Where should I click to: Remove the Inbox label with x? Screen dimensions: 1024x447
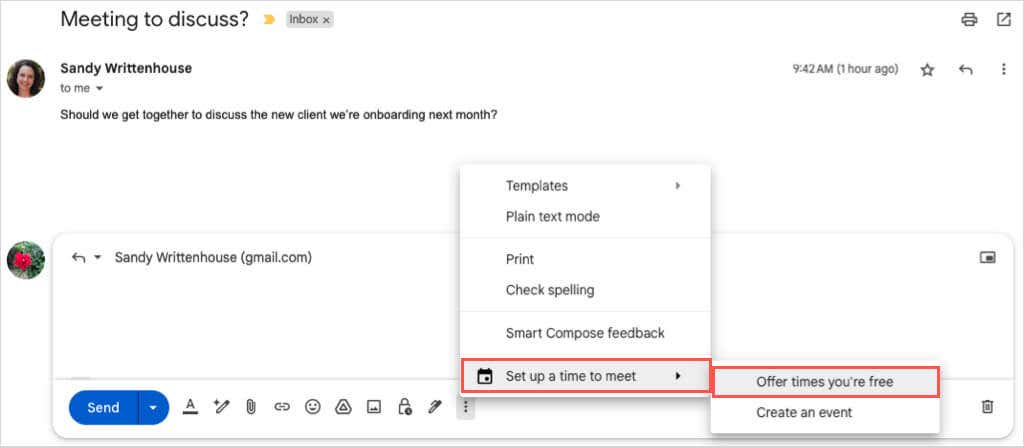(326, 20)
